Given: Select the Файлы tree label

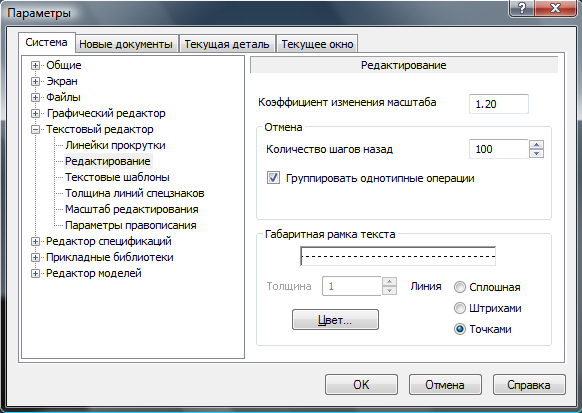Looking at the screenshot, I should point(63,97).
